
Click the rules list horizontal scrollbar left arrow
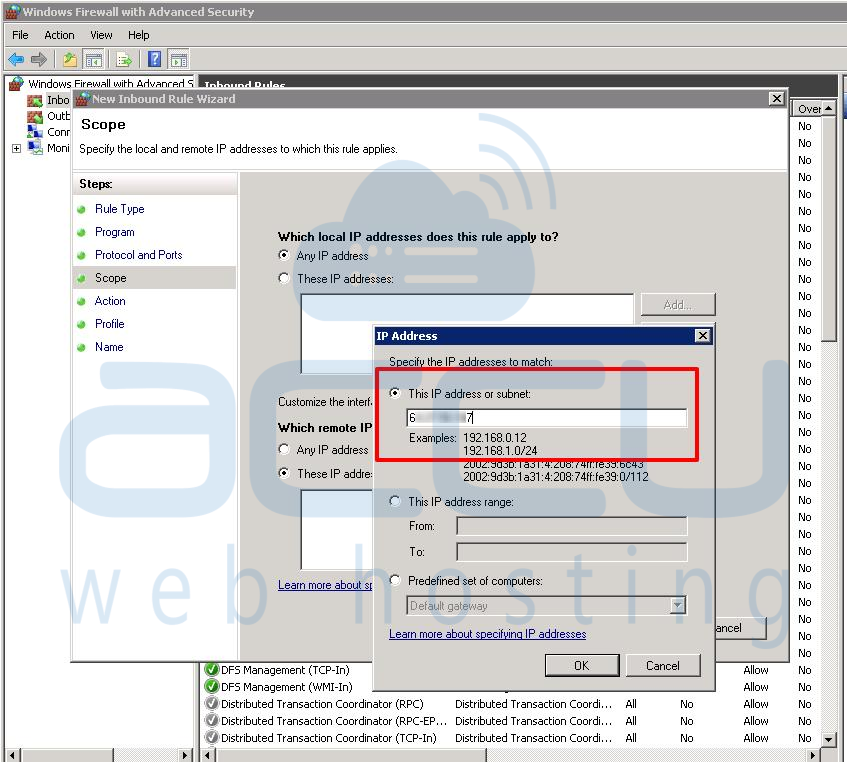tap(208, 755)
